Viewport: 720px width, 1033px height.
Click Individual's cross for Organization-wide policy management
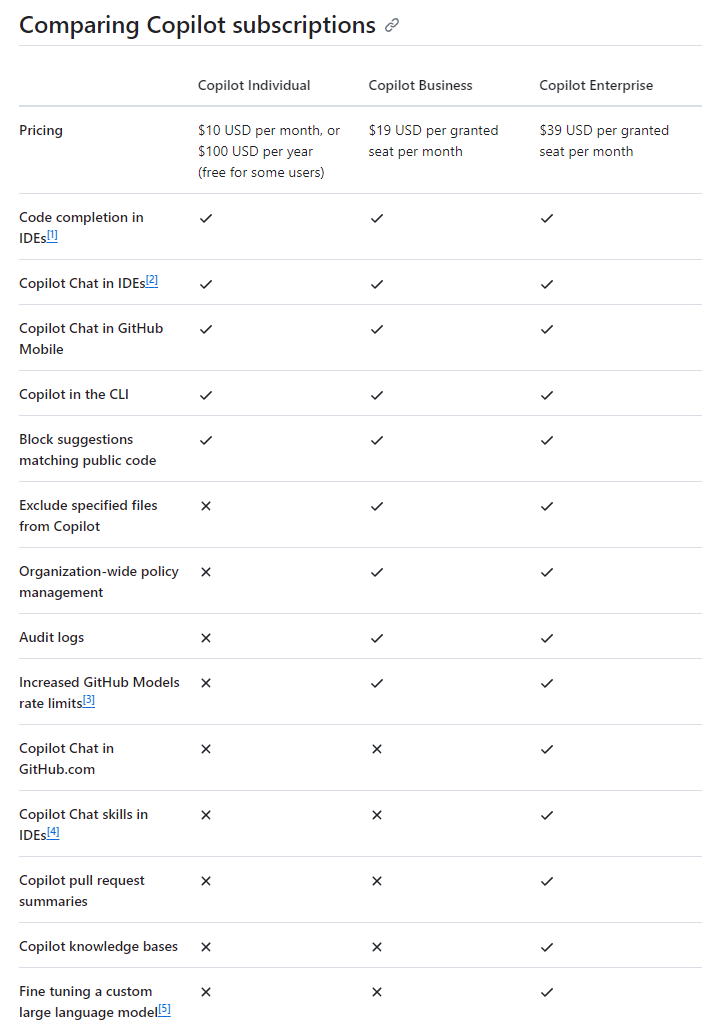point(206,572)
